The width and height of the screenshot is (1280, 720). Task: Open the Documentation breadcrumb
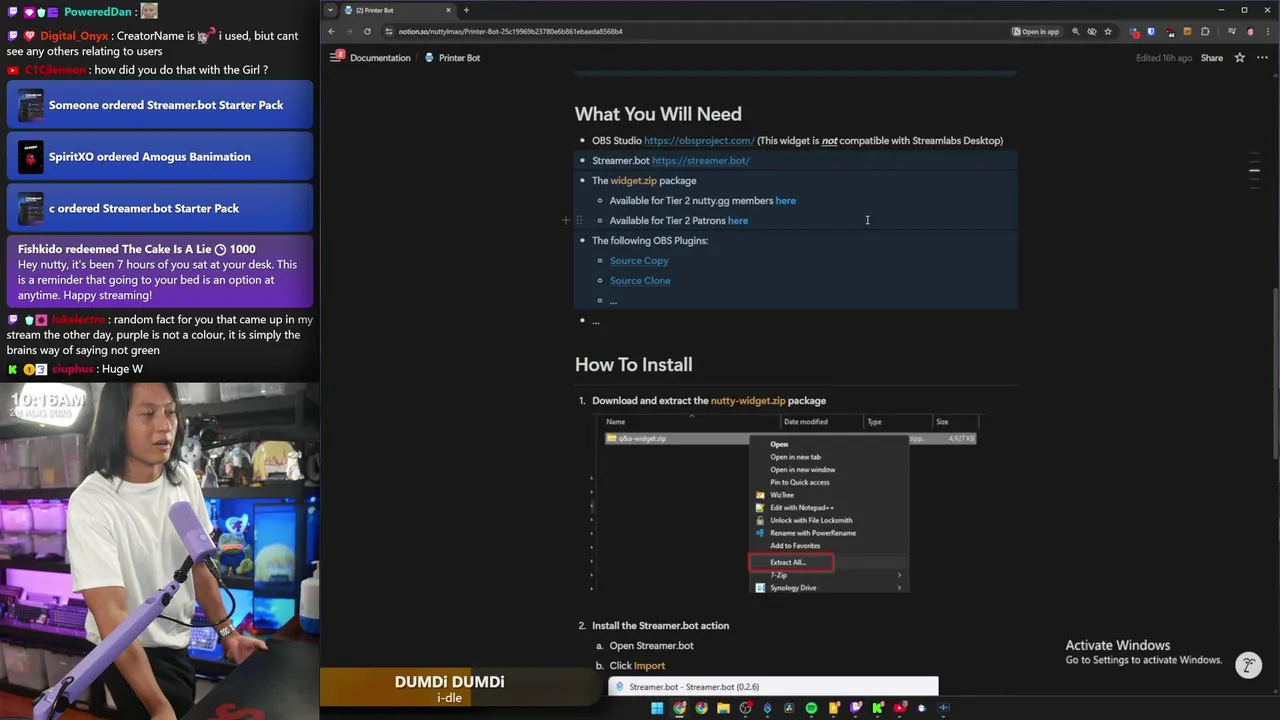[380, 58]
